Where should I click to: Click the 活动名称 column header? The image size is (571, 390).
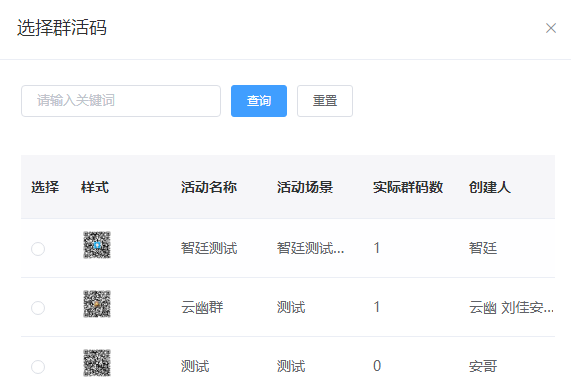(209, 187)
